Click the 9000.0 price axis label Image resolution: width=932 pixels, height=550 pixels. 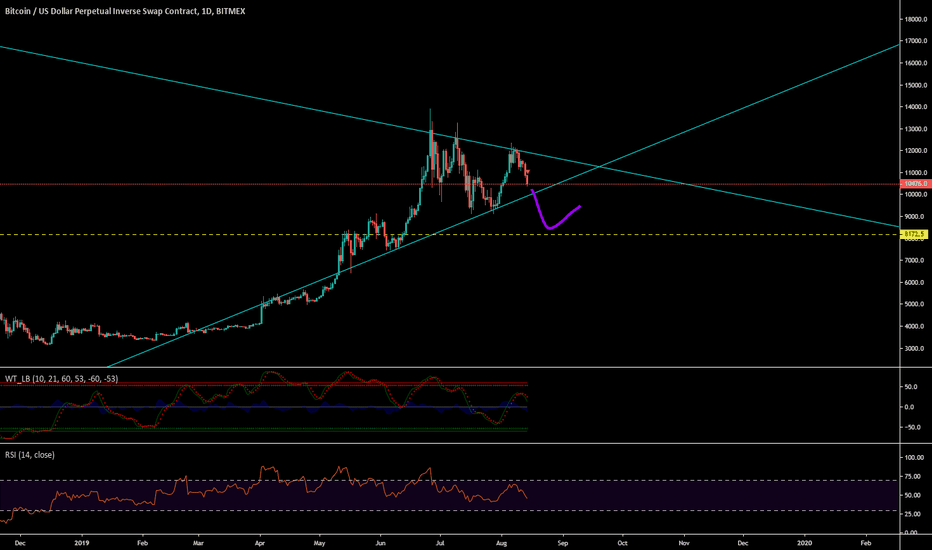coord(915,216)
